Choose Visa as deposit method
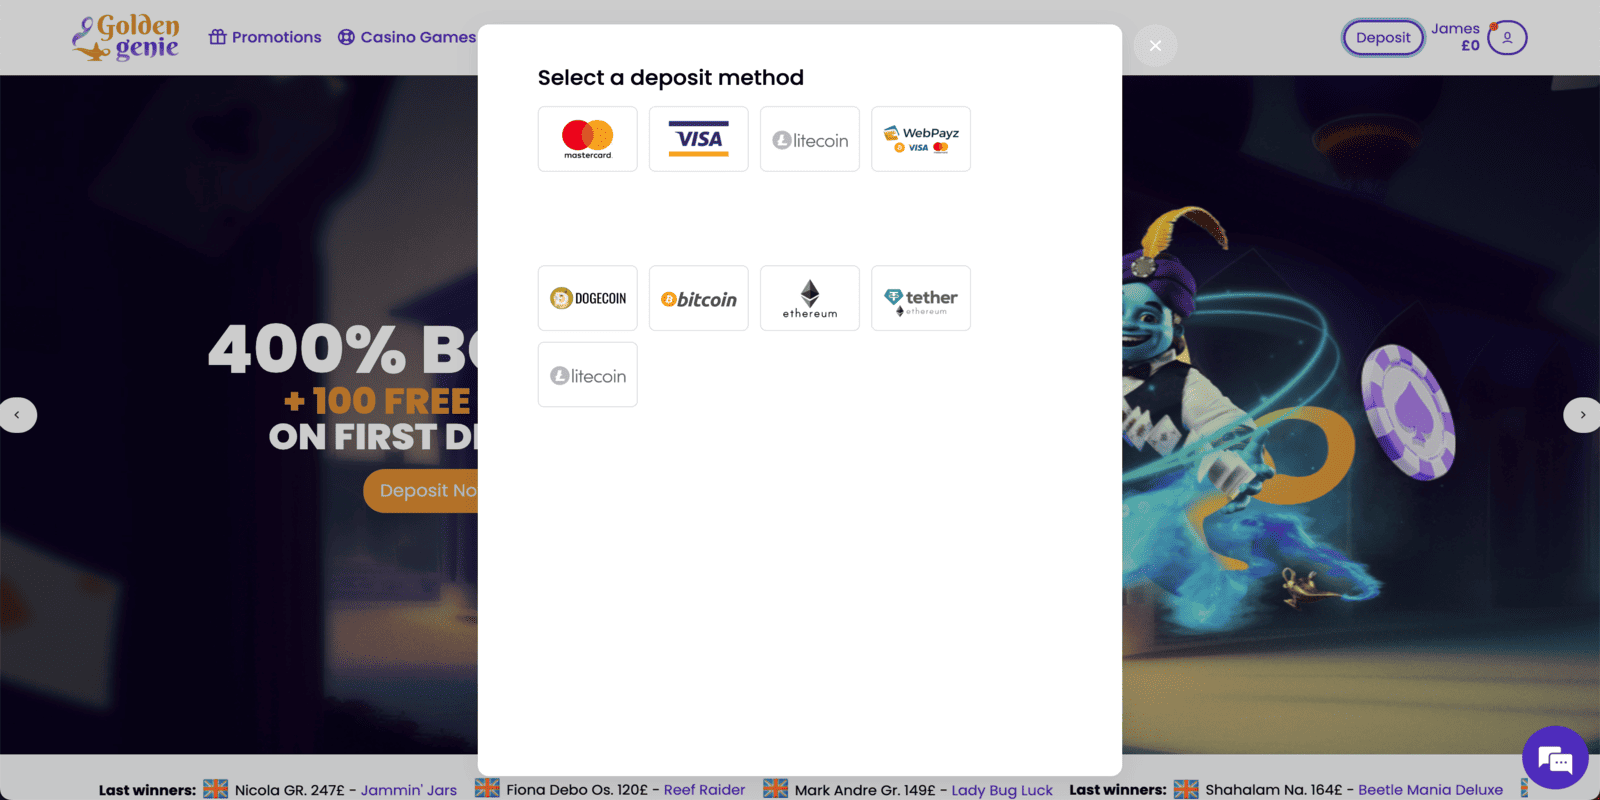 pos(698,139)
